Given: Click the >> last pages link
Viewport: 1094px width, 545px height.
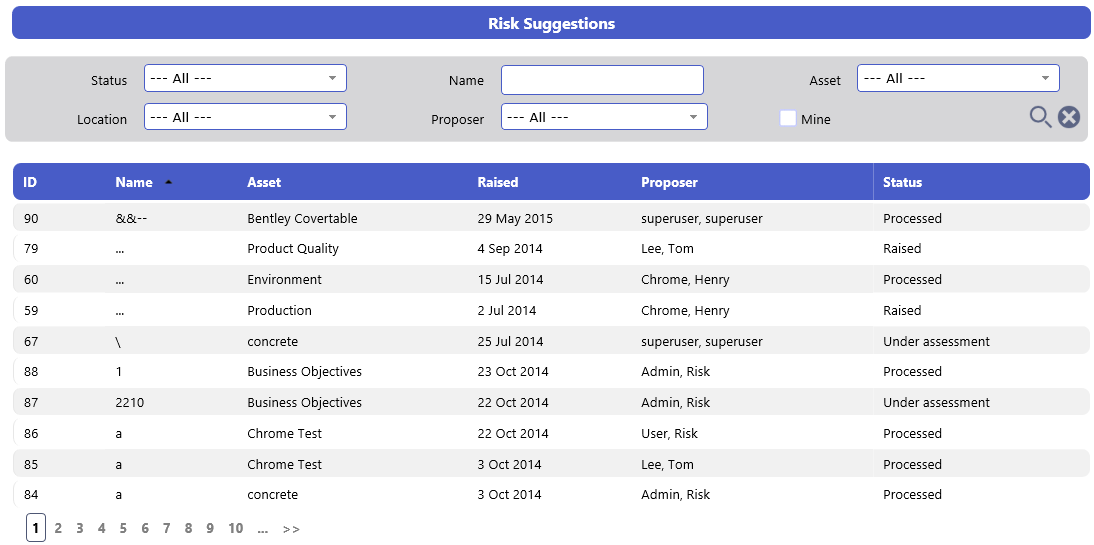Looking at the screenshot, I should pyautogui.click(x=292, y=529).
